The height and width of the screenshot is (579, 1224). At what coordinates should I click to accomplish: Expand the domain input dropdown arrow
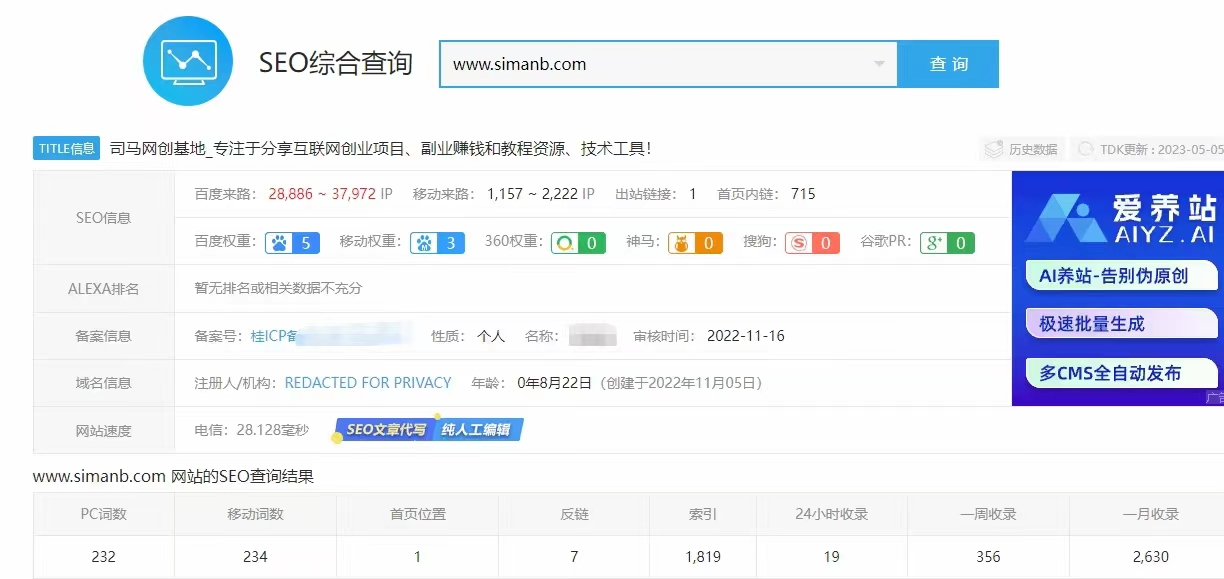click(x=879, y=64)
